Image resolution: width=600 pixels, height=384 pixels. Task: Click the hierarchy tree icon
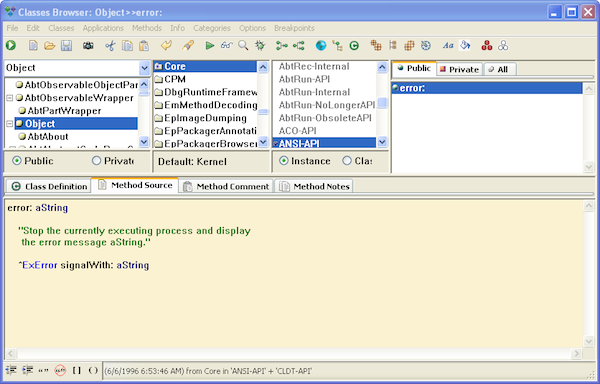pos(337,46)
